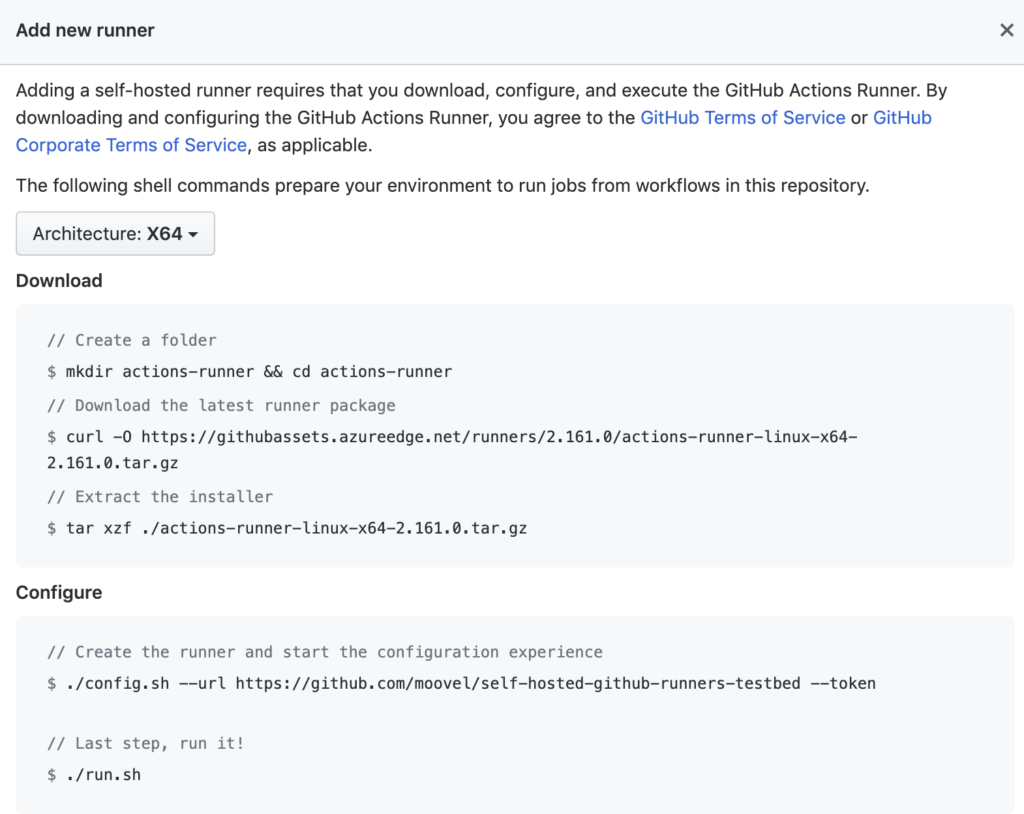1024x814 pixels.
Task: Click the 'Create the runner and start' comment
Action: pyautogui.click(x=325, y=653)
